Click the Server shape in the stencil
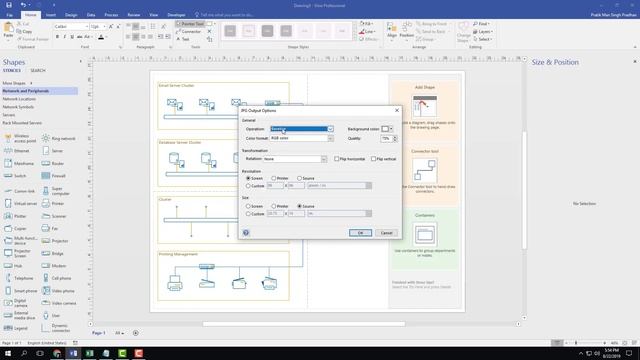The image size is (640, 360). tap(52, 151)
